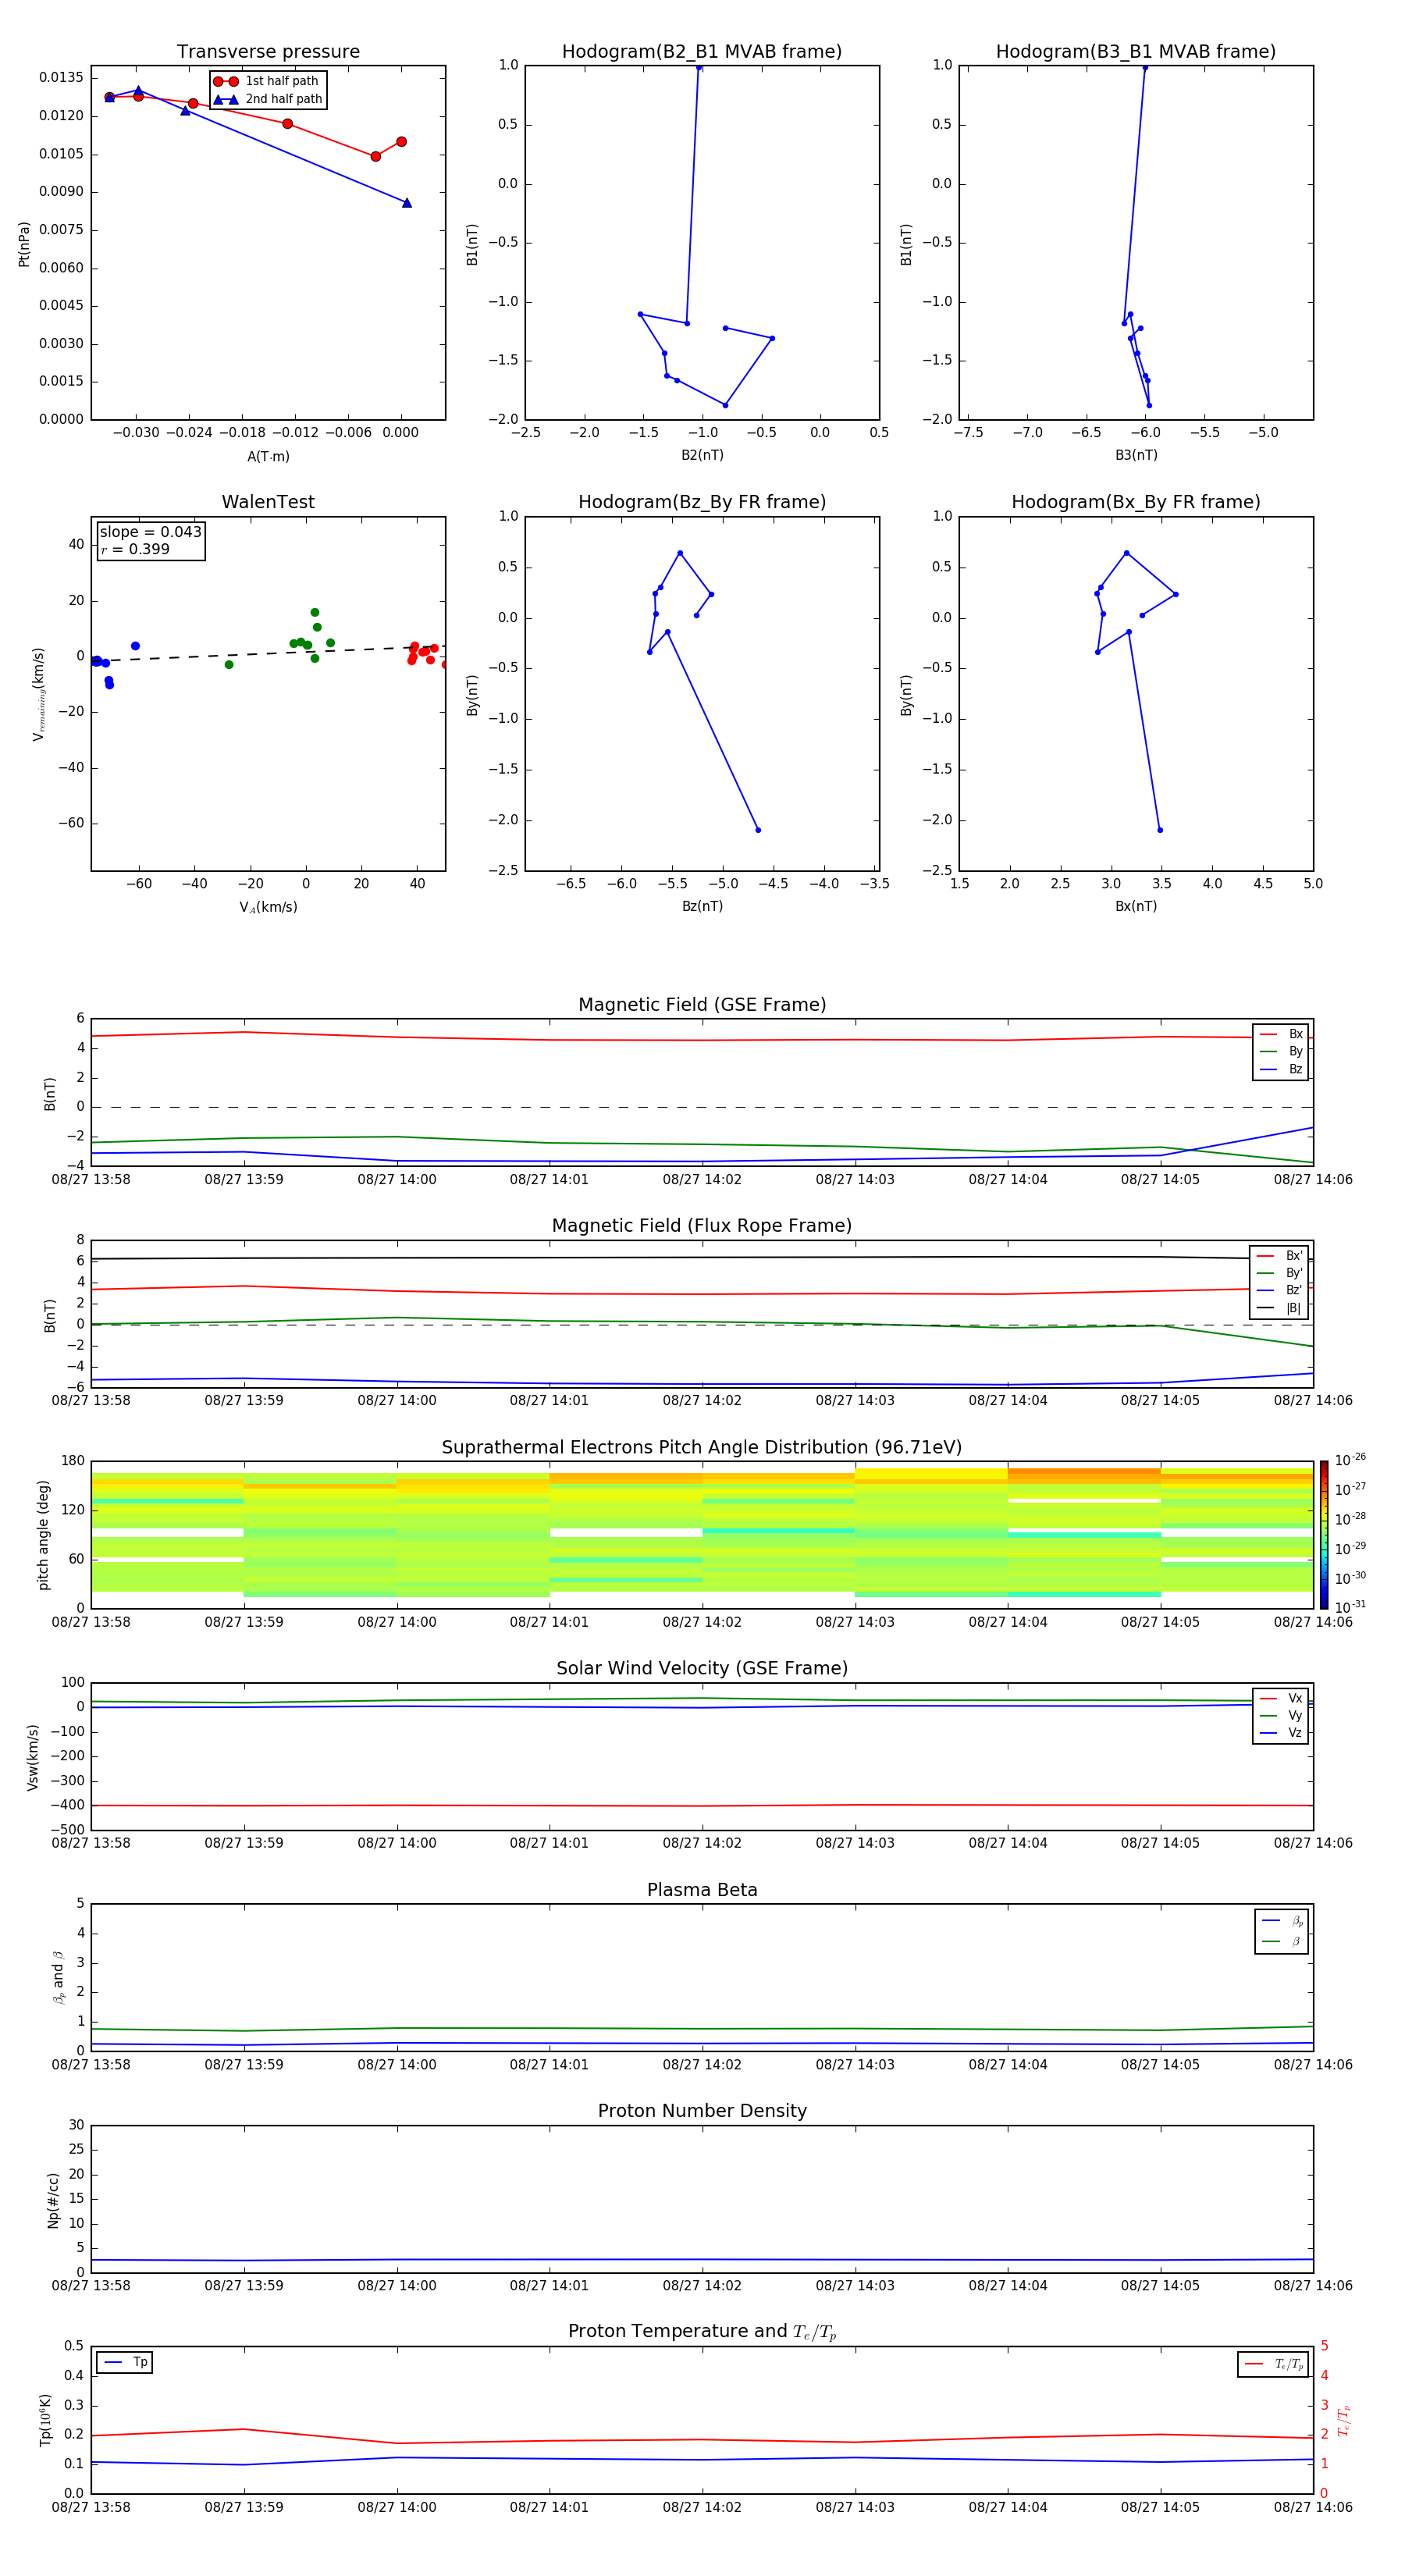Click the 'Hodogram(B2_B1 MVAB frame)' title
The height and width of the screenshot is (2576, 1405).
tap(702, 52)
